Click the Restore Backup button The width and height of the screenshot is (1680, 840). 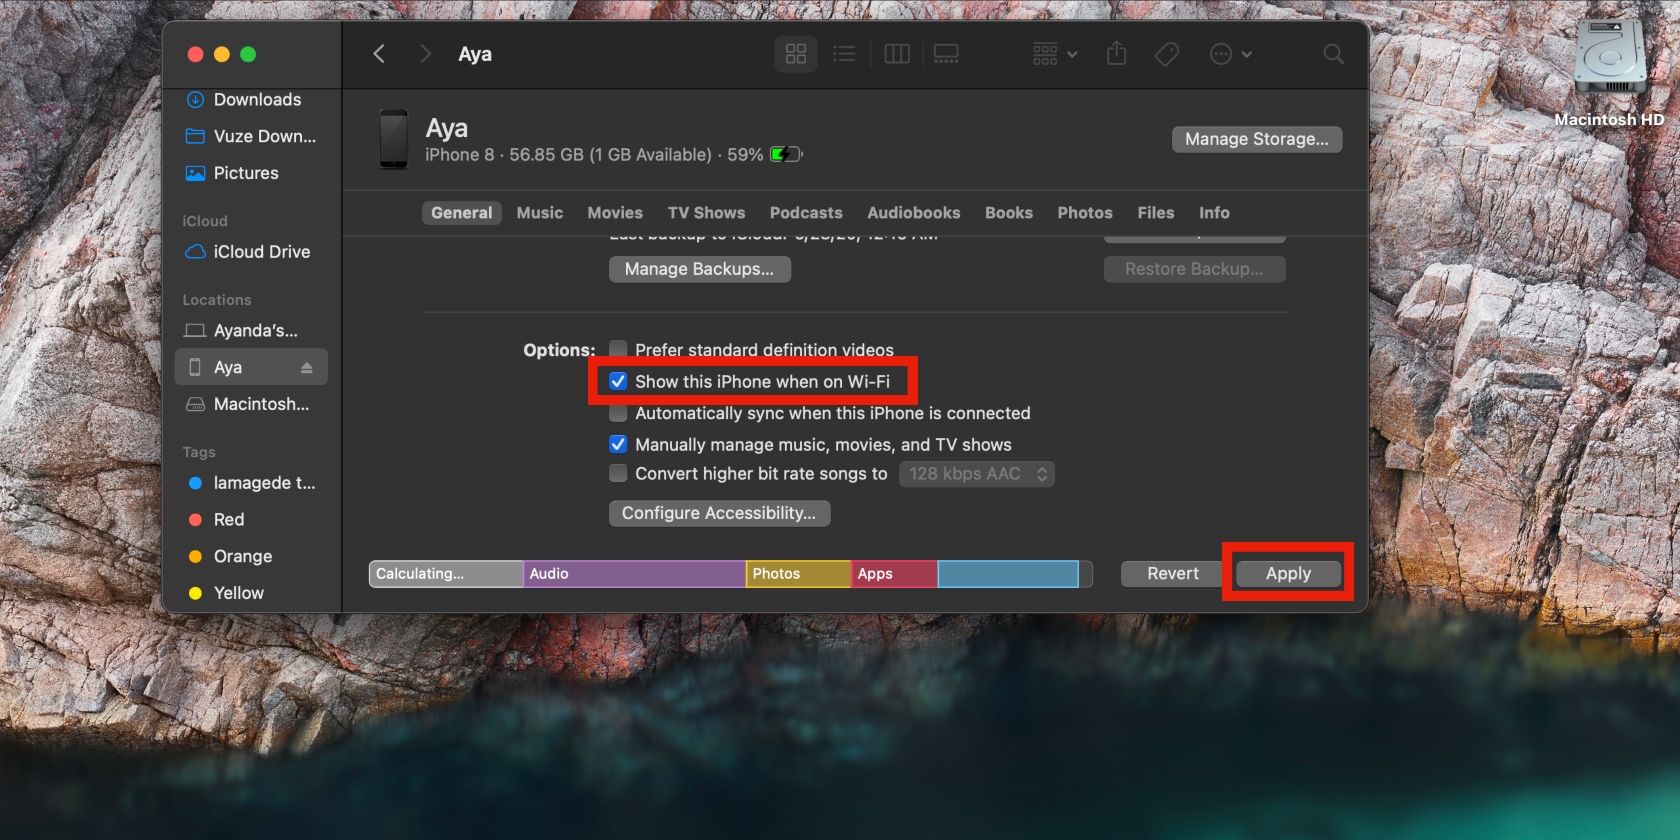point(1194,269)
